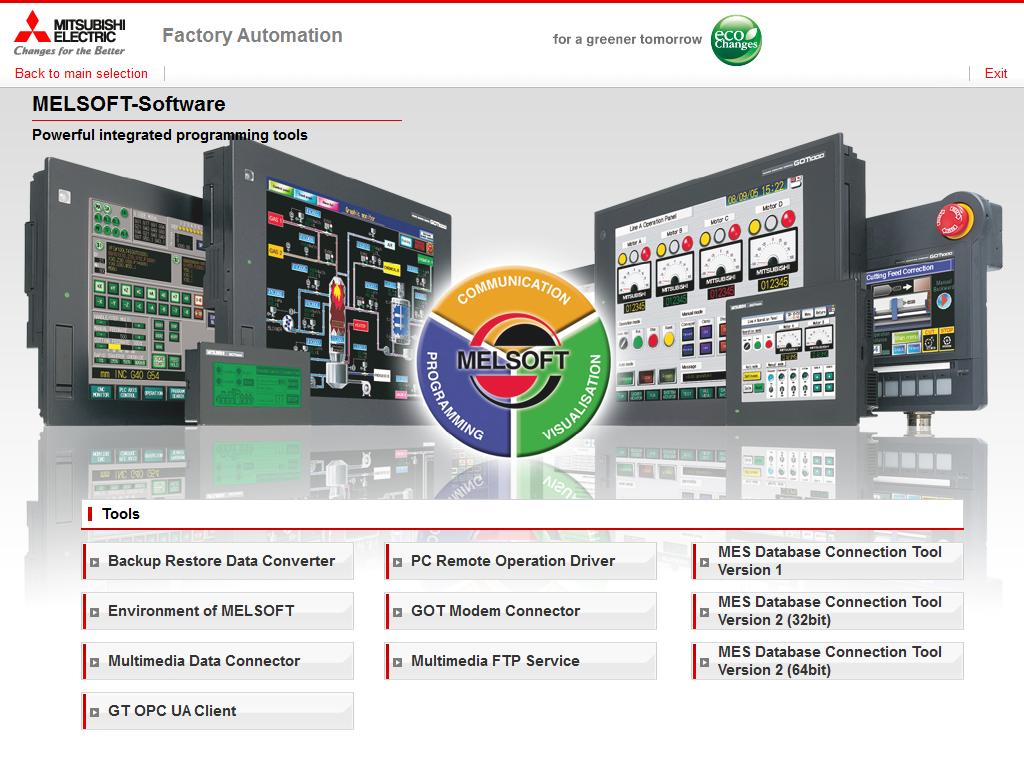Click the MELSOFT circular emblem
Image resolution: width=1024 pixels, height=768 pixels.
513,361
